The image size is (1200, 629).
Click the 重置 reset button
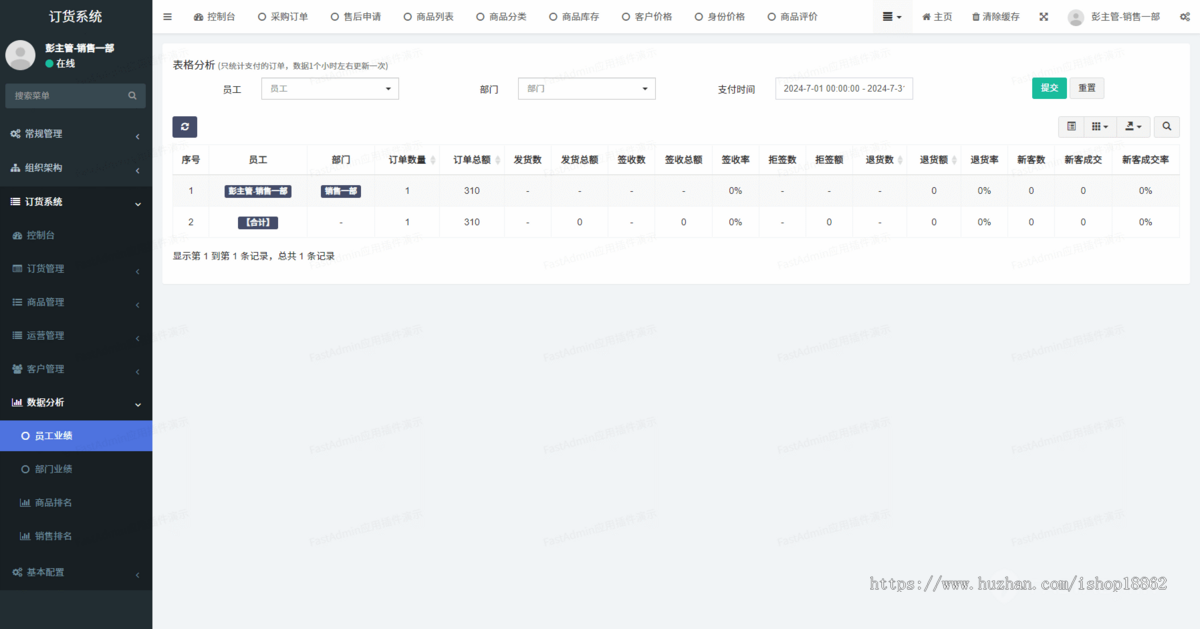(x=1087, y=88)
